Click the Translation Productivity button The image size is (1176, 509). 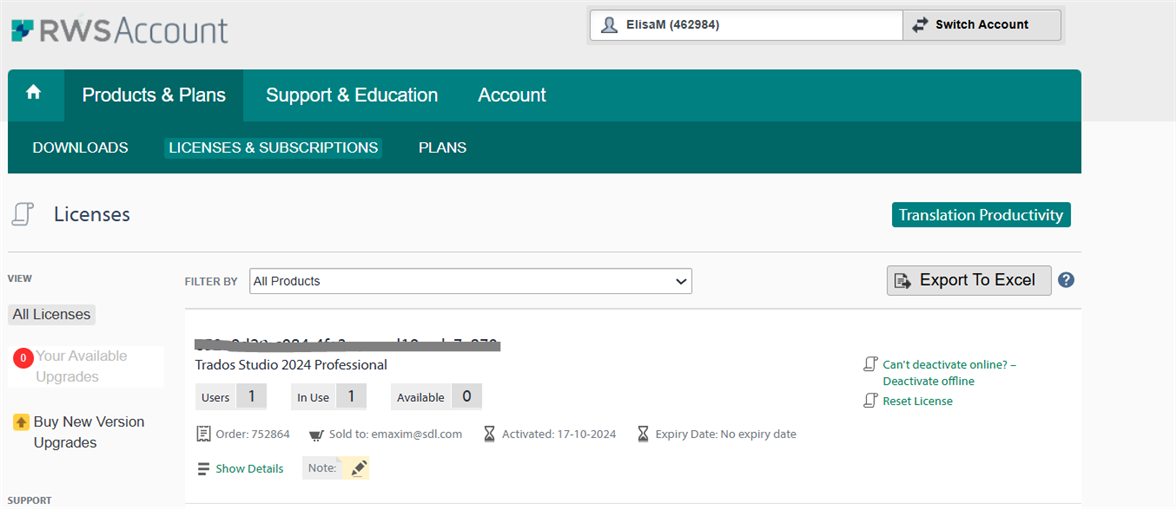point(981,214)
